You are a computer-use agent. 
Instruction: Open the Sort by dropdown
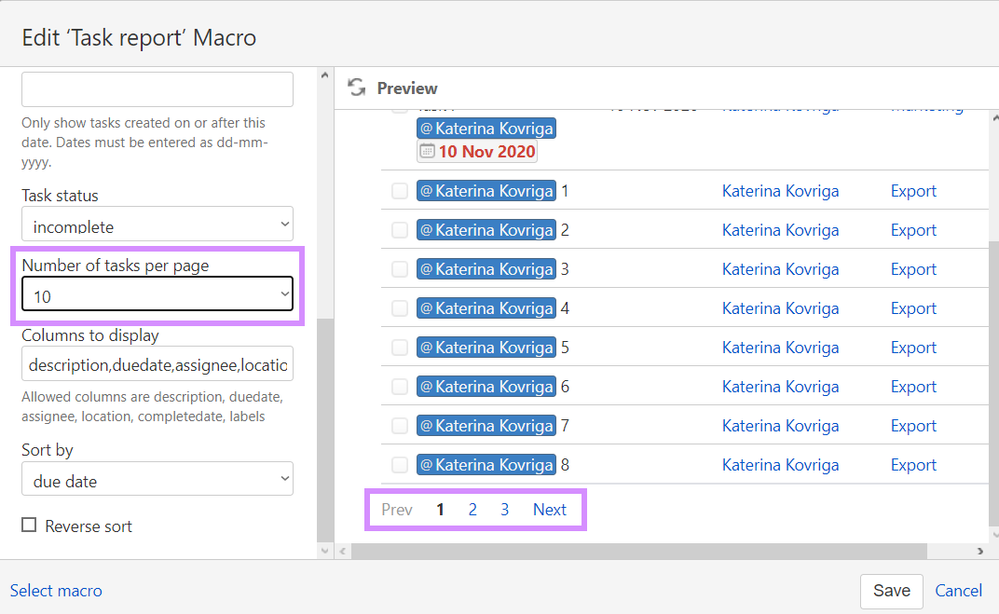pos(157,478)
